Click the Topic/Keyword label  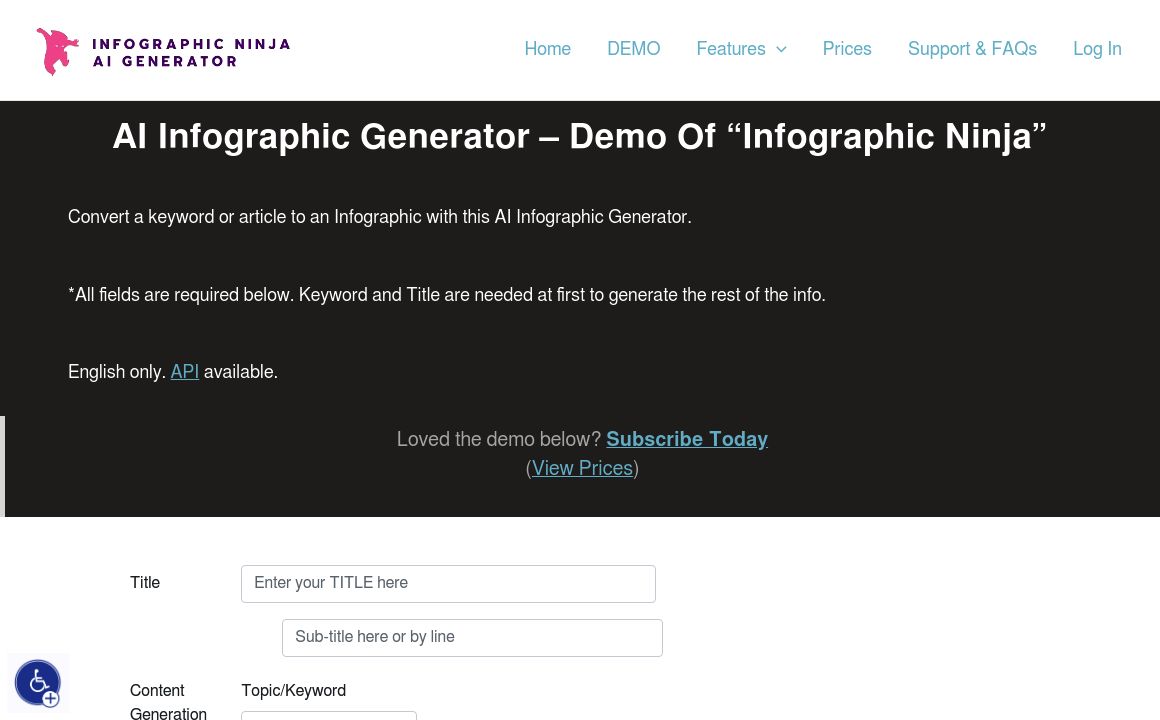(293, 691)
